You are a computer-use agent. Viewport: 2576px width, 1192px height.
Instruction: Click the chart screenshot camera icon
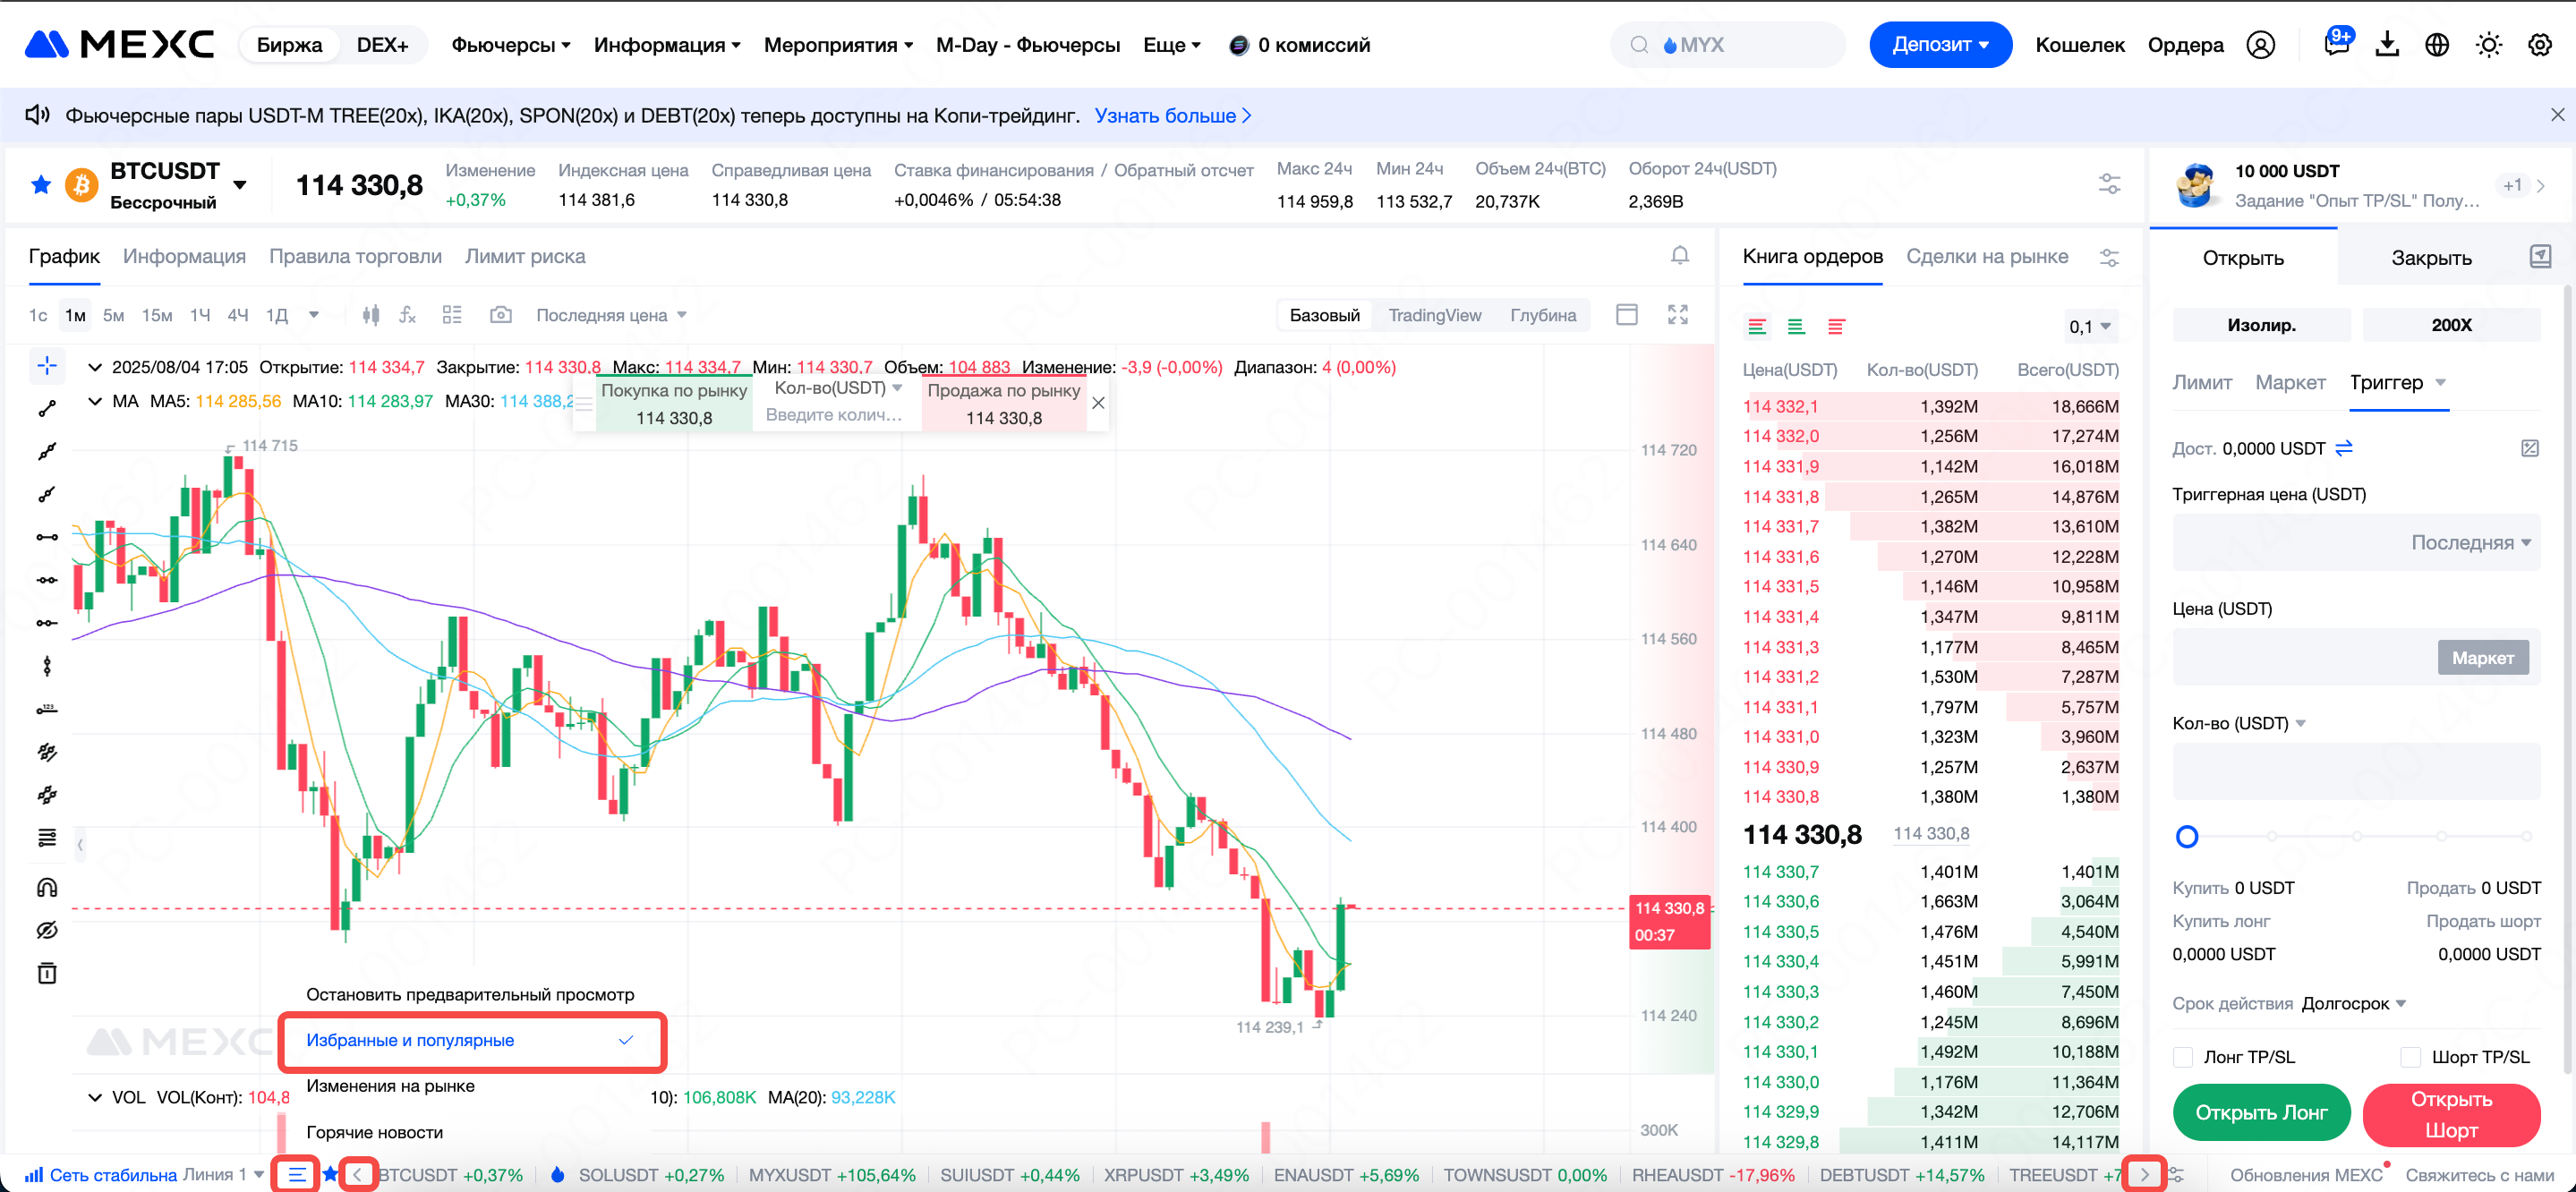tap(501, 315)
